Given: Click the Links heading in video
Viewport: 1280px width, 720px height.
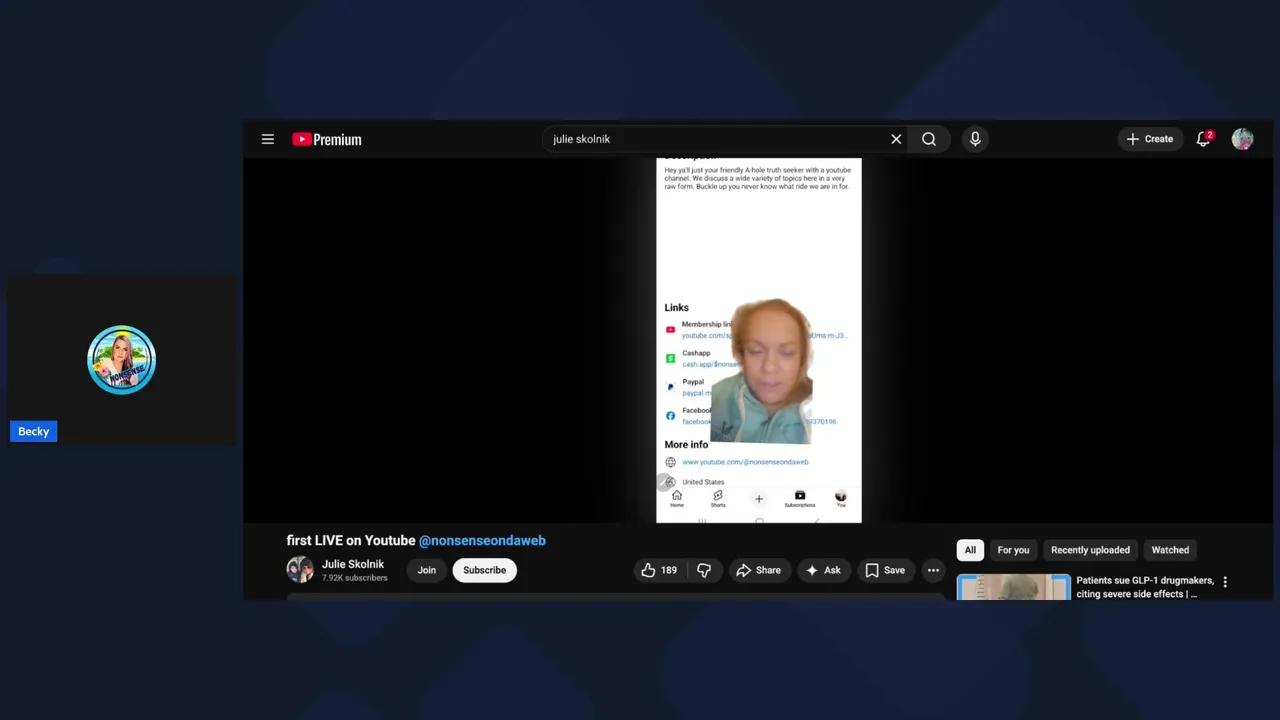Looking at the screenshot, I should [x=677, y=307].
